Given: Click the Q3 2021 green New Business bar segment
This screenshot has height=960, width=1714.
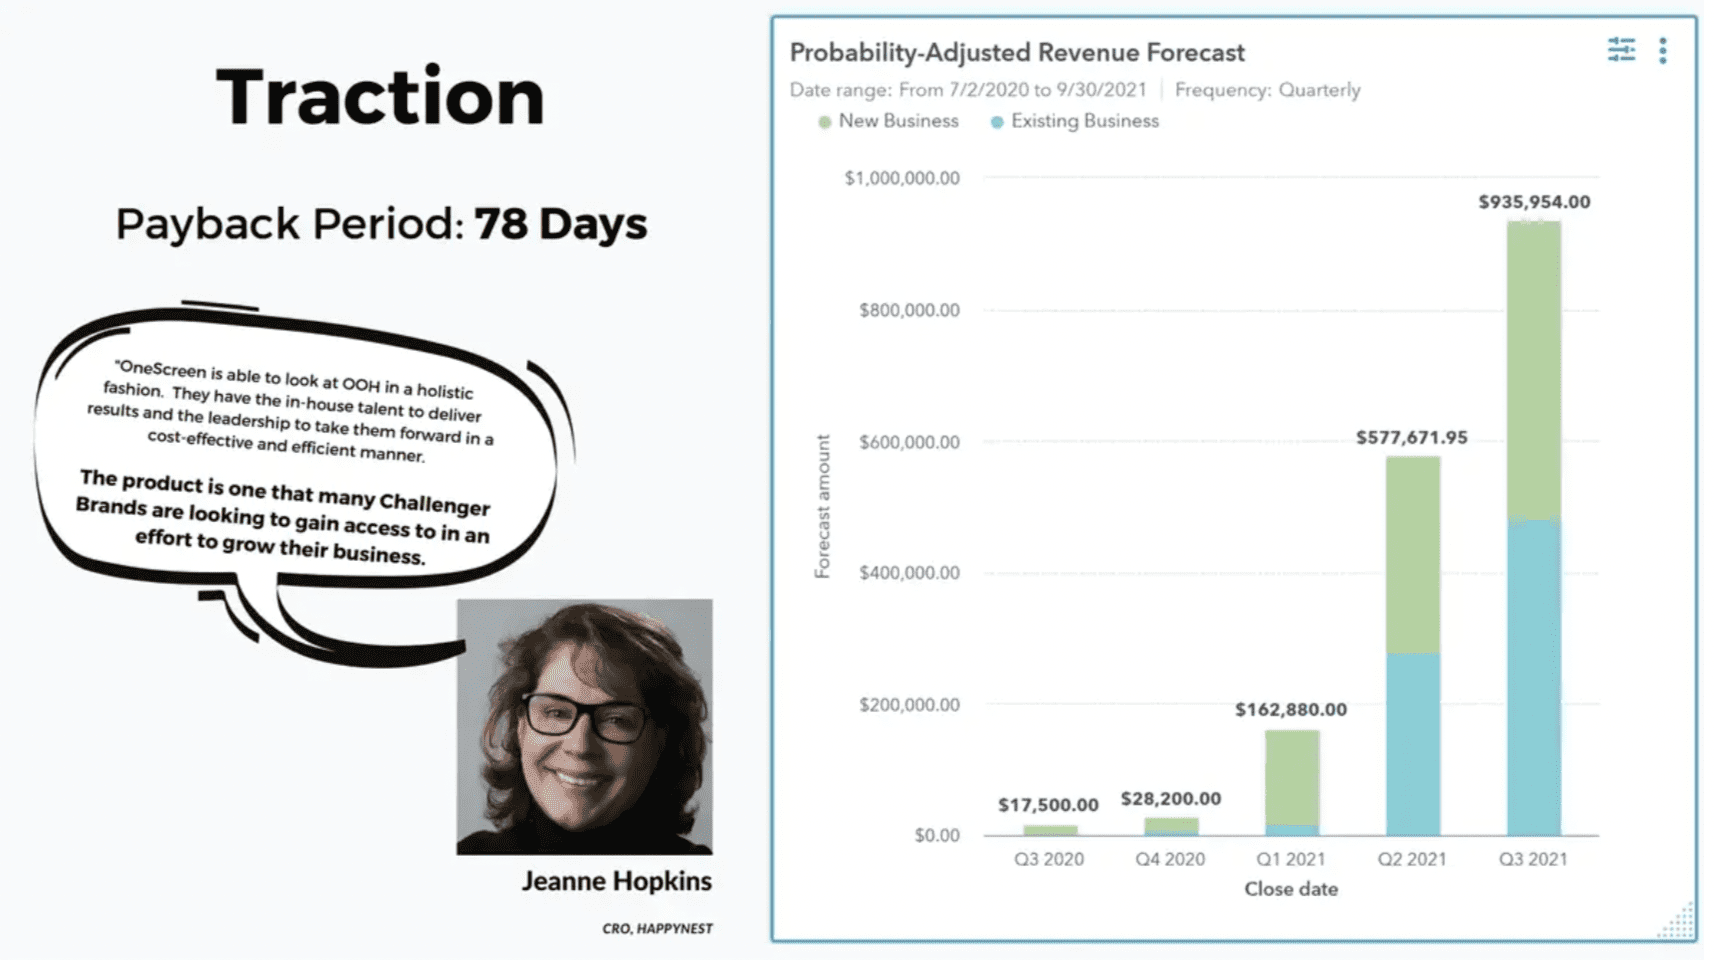Looking at the screenshot, I should pyautogui.click(x=1533, y=368).
